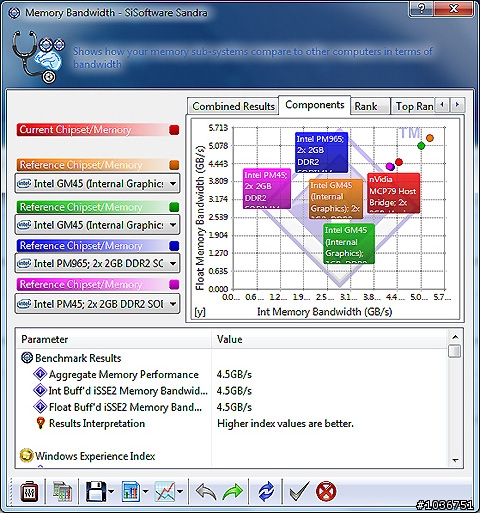Screen dimensions: 480x513
Task: Toggle the magenta Reference Chipset/Memory swatch
Action: 174,284
